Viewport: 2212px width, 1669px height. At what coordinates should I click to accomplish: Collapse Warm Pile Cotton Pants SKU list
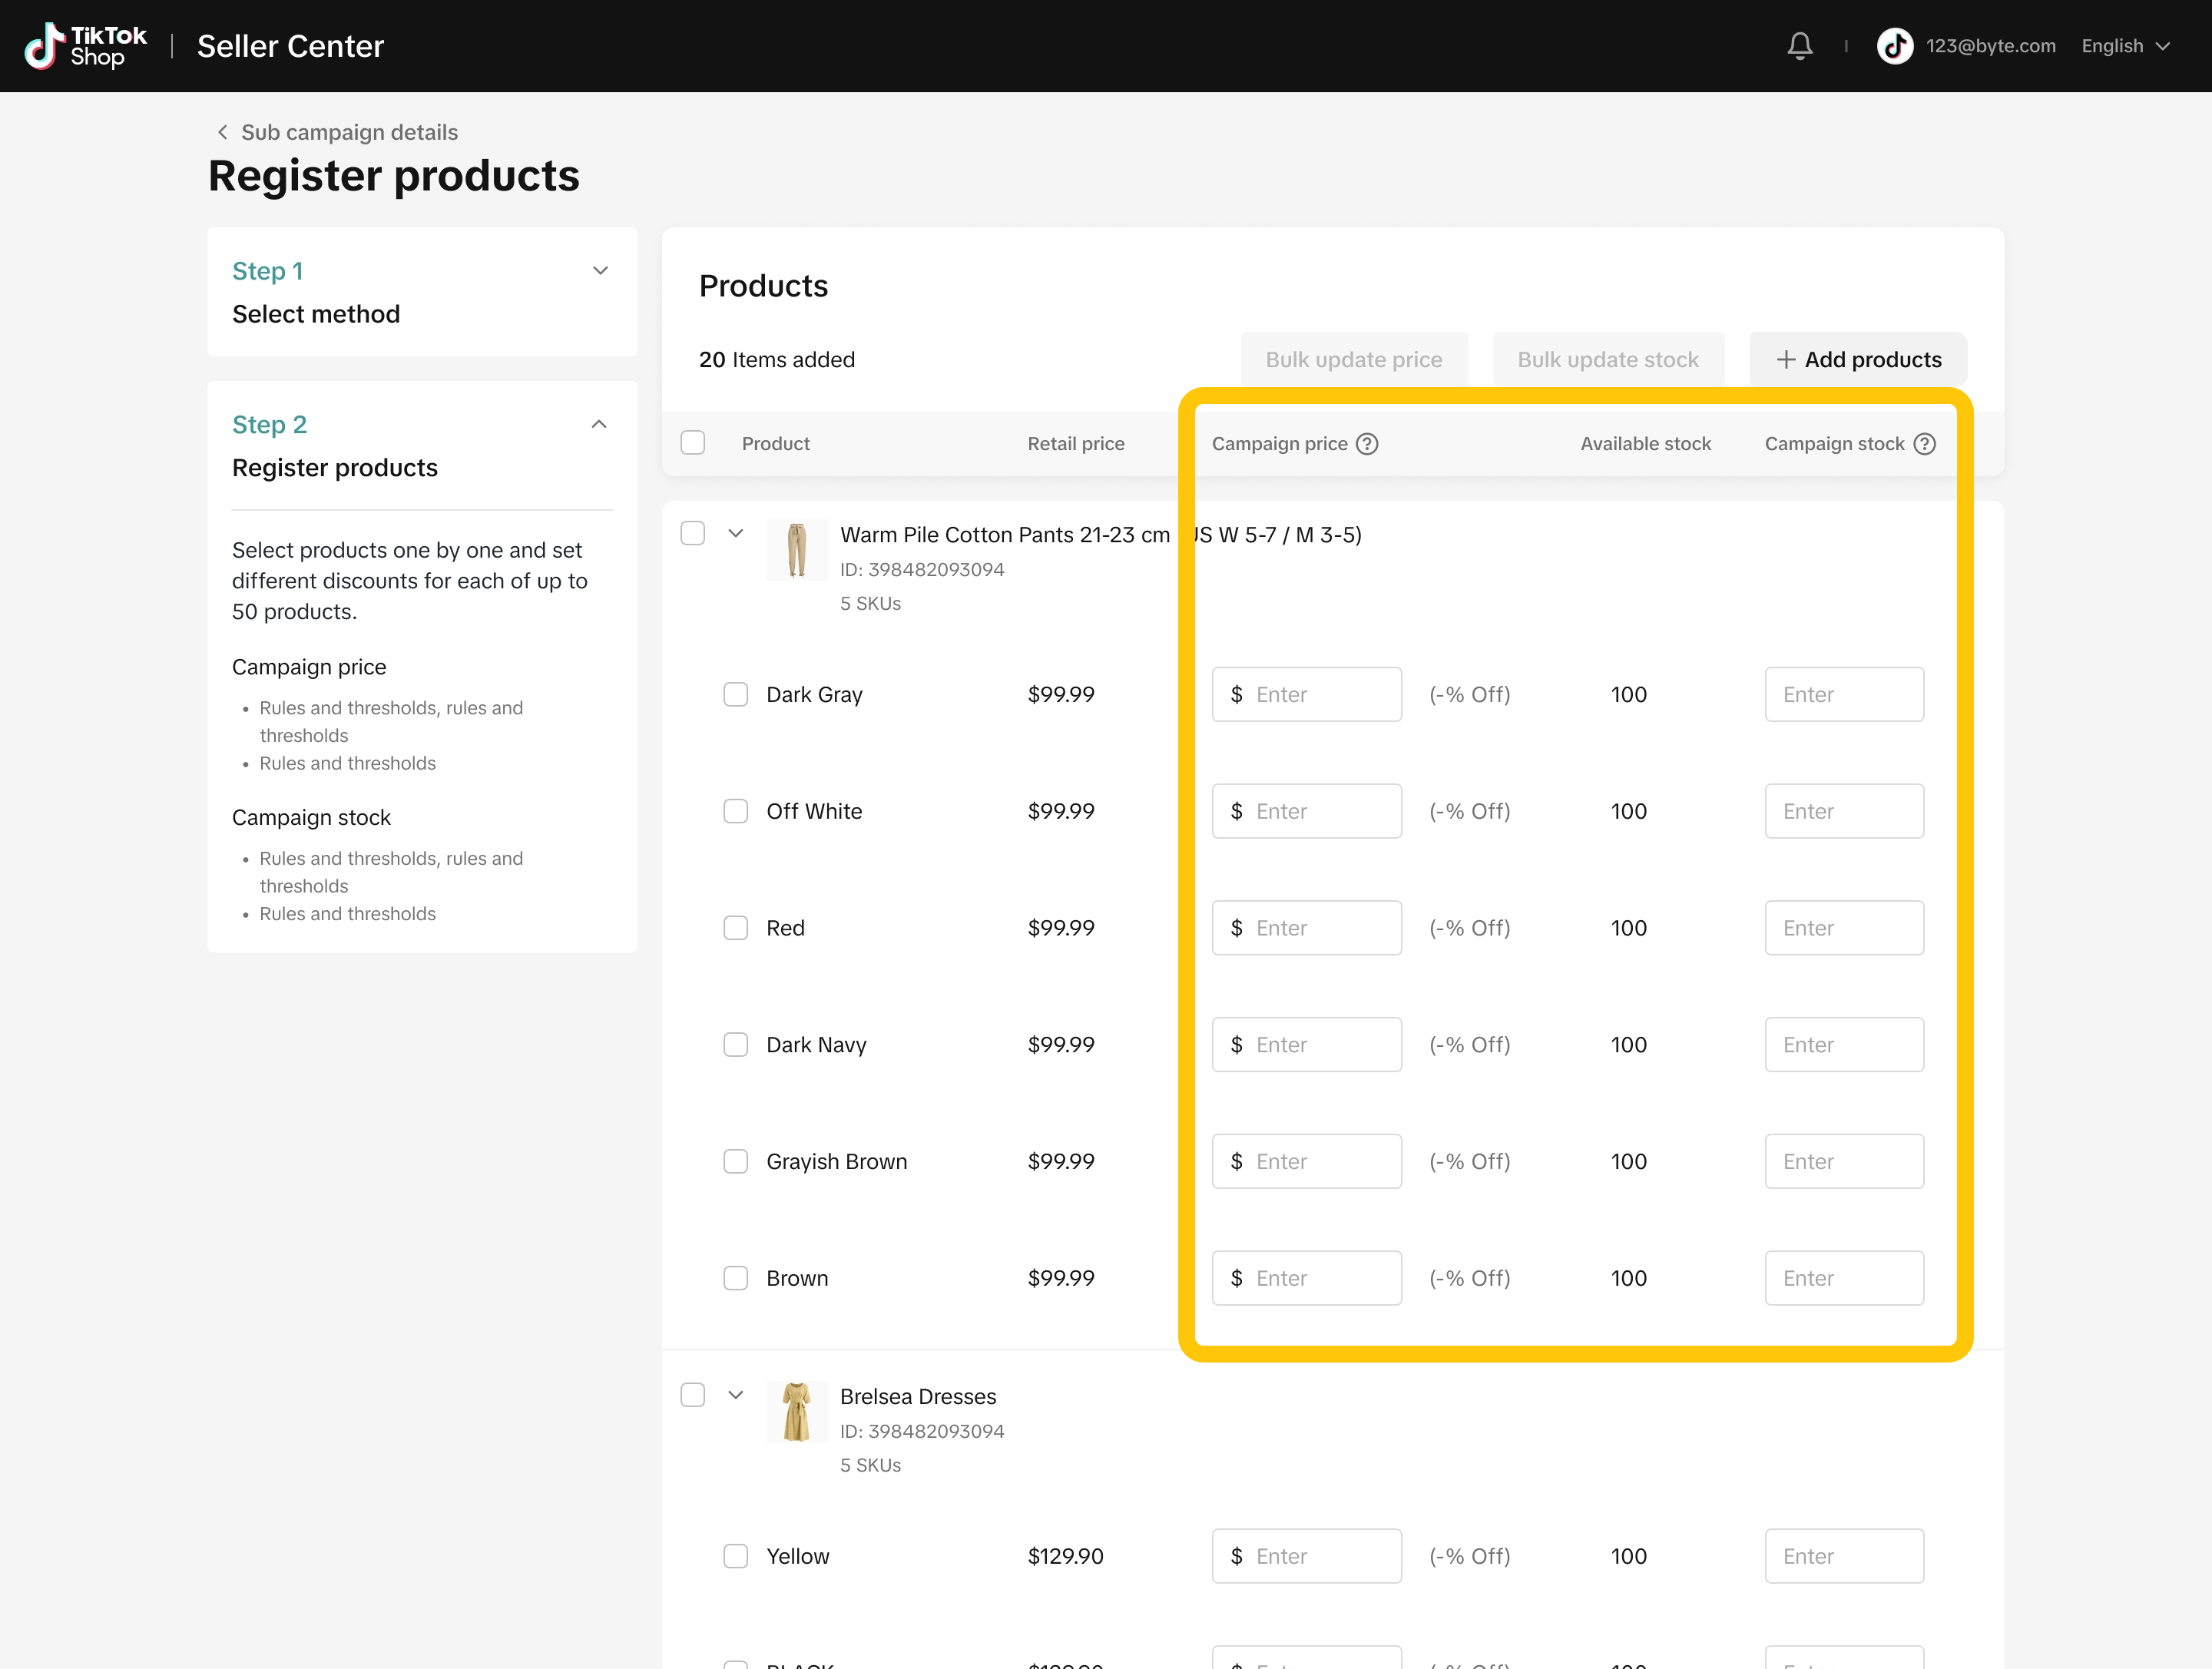[x=736, y=534]
